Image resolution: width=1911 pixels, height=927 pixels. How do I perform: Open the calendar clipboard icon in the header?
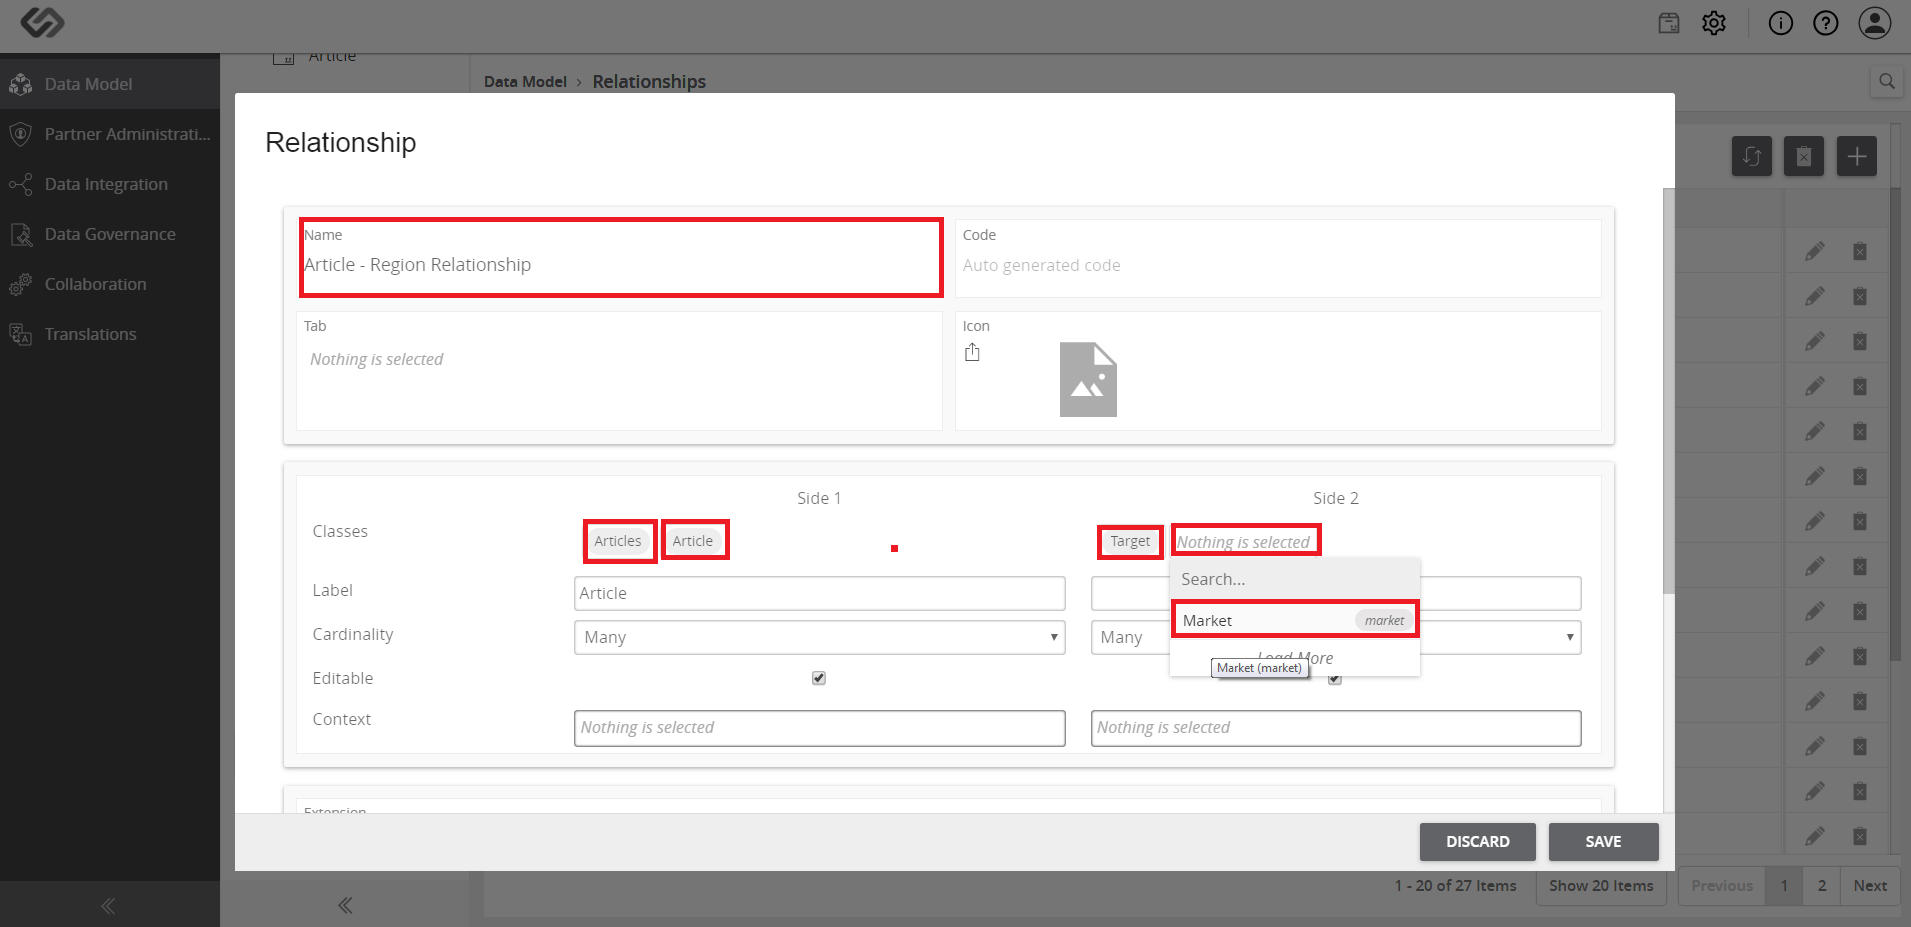tap(1669, 23)
